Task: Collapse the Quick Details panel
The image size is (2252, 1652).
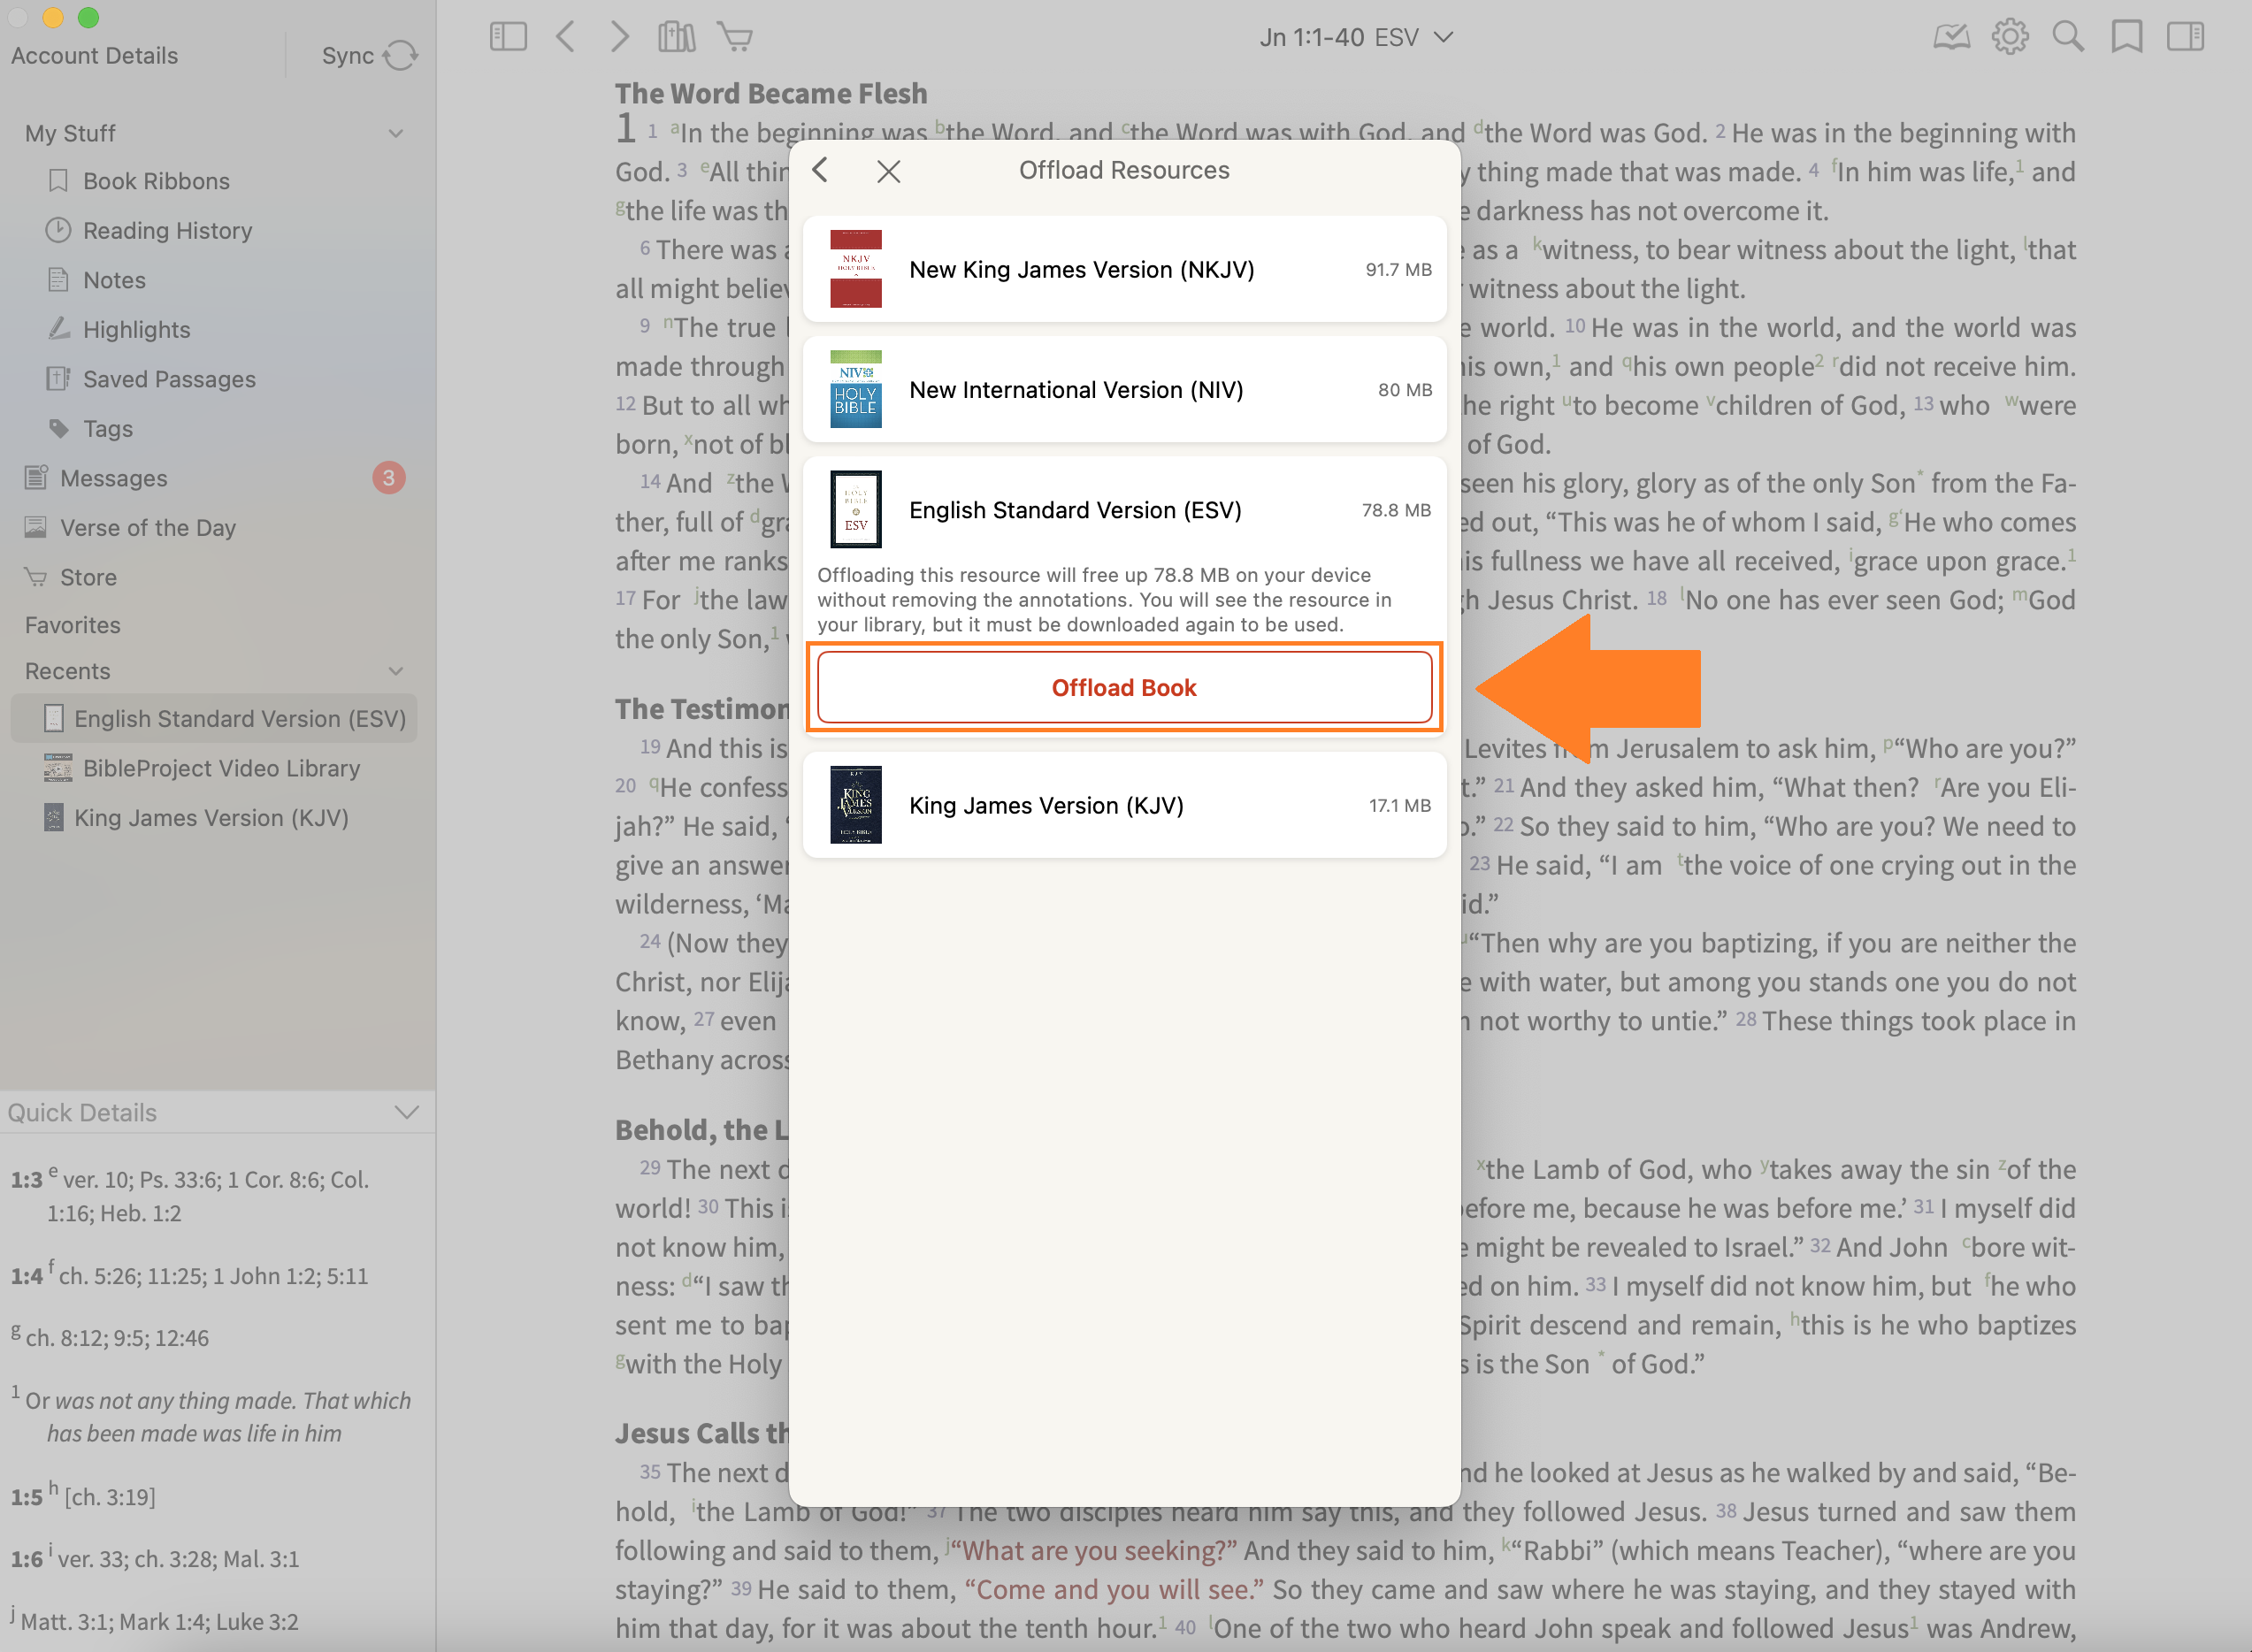Action: tap(406, 1112)
